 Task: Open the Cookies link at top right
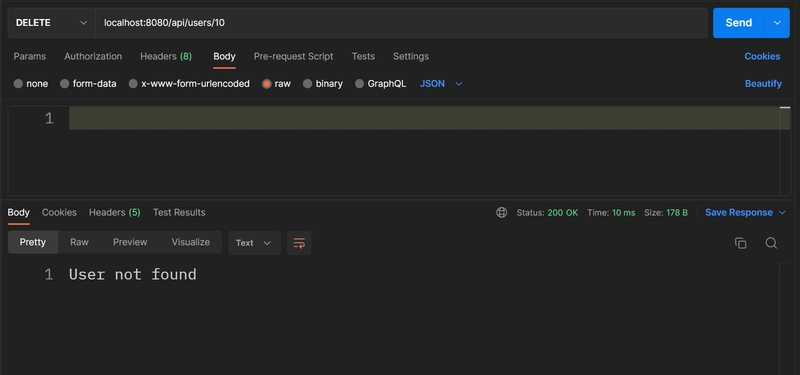click(x=762, y=56)
